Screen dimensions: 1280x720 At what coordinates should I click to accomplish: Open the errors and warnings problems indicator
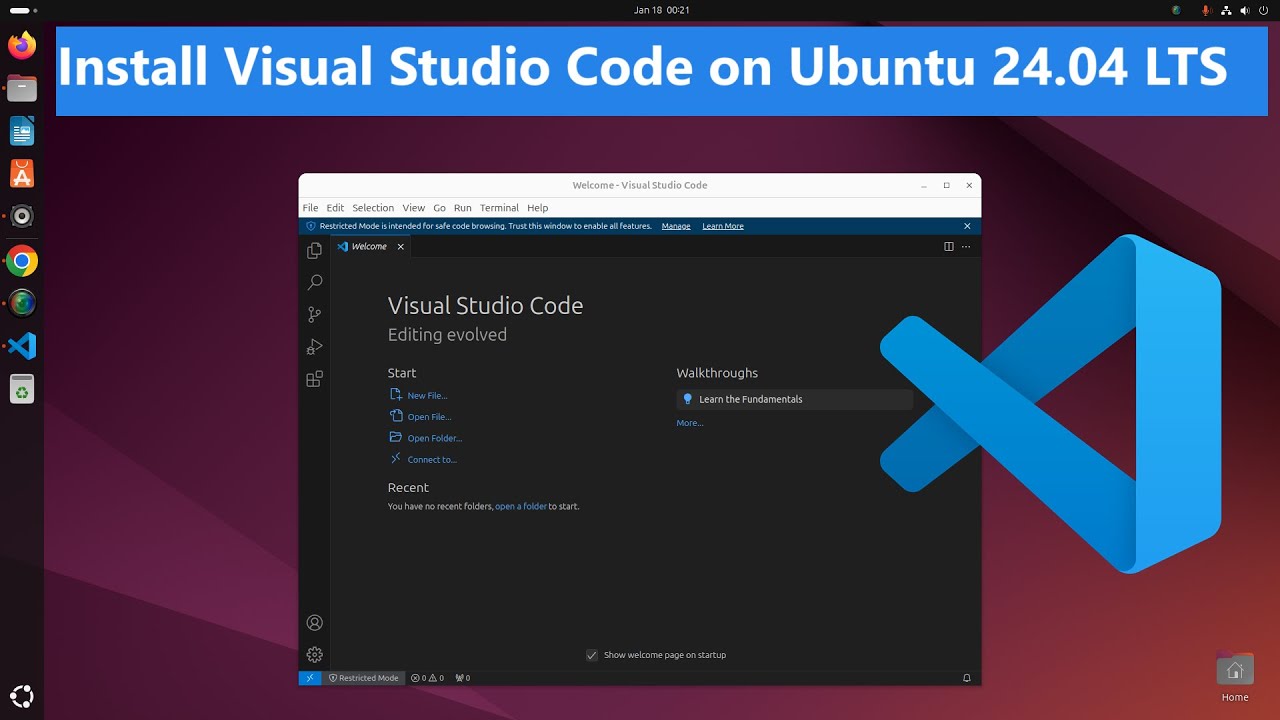click(427, 678)
